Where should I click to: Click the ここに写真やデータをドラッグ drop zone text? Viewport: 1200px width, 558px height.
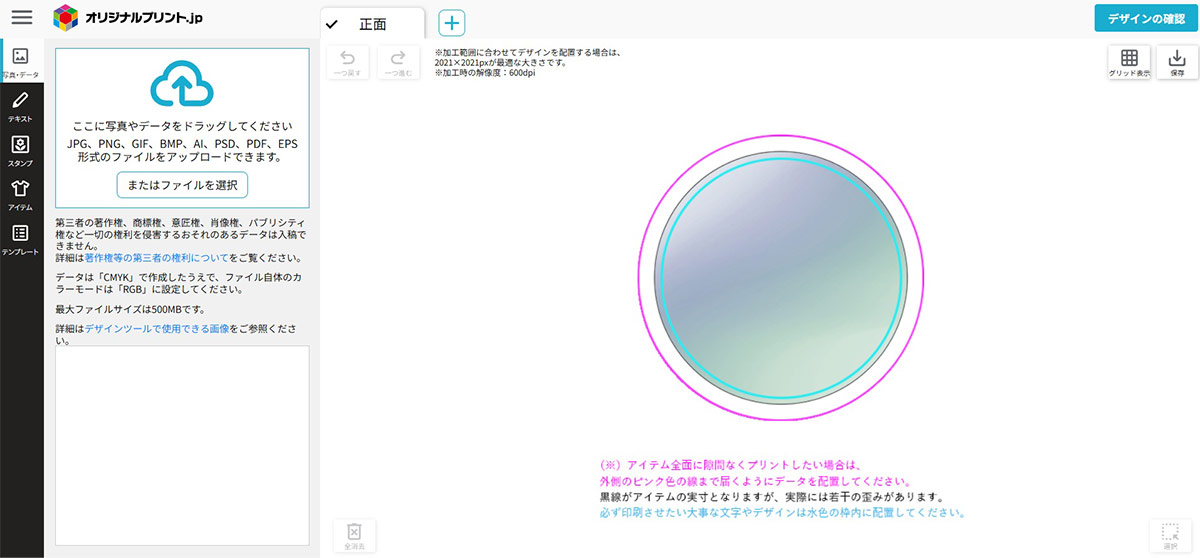click(x=182, y=127)
